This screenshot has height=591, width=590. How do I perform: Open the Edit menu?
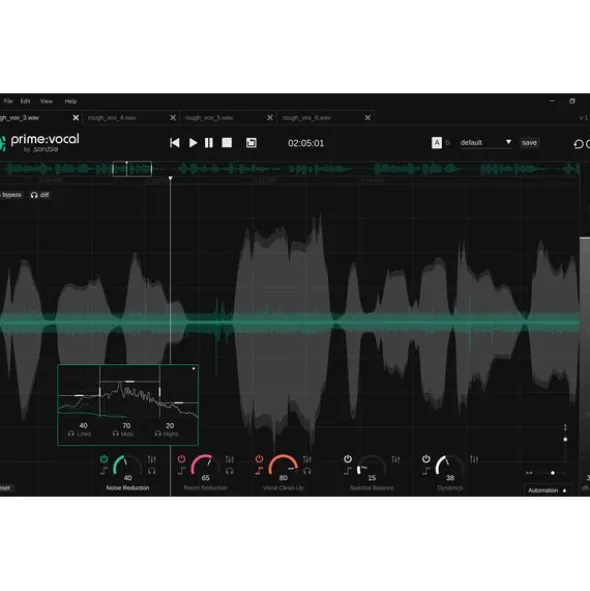(x=25, y=101)
